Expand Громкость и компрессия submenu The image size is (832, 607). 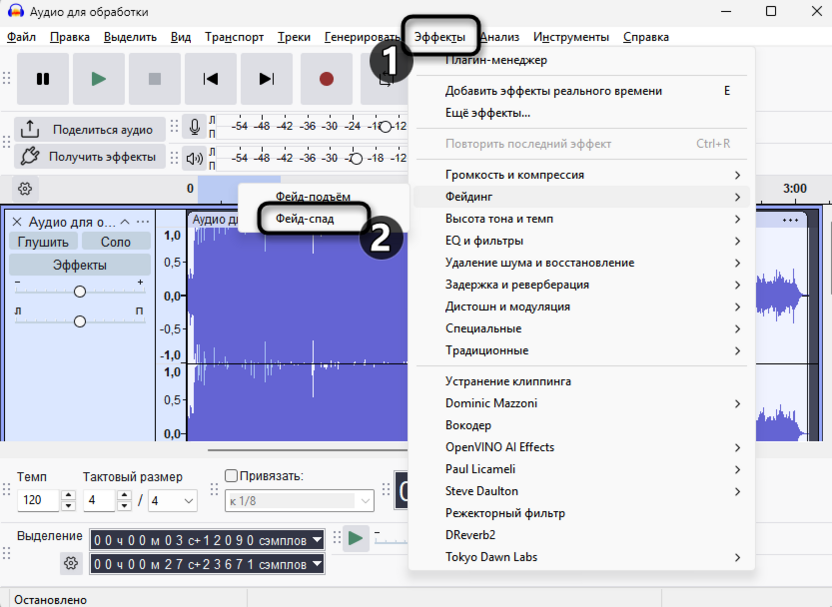click(x=582, y=175)
